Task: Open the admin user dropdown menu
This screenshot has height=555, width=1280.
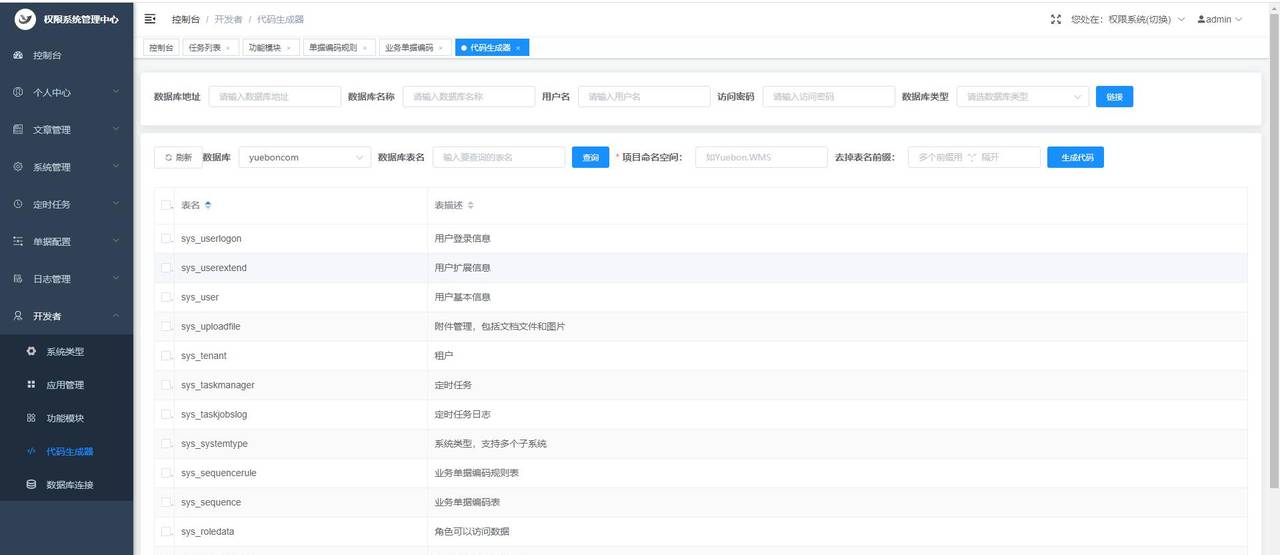Action: pos(1220,19)
